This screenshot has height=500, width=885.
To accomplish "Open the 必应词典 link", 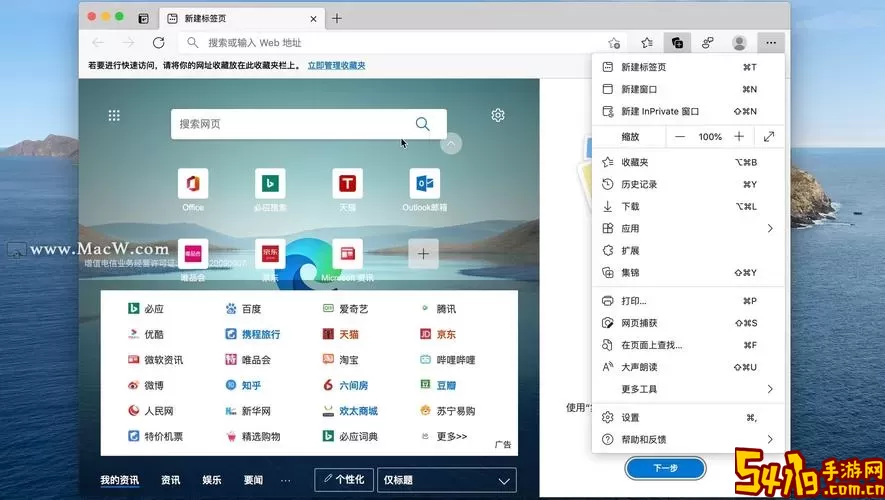I will pos(350,436).
